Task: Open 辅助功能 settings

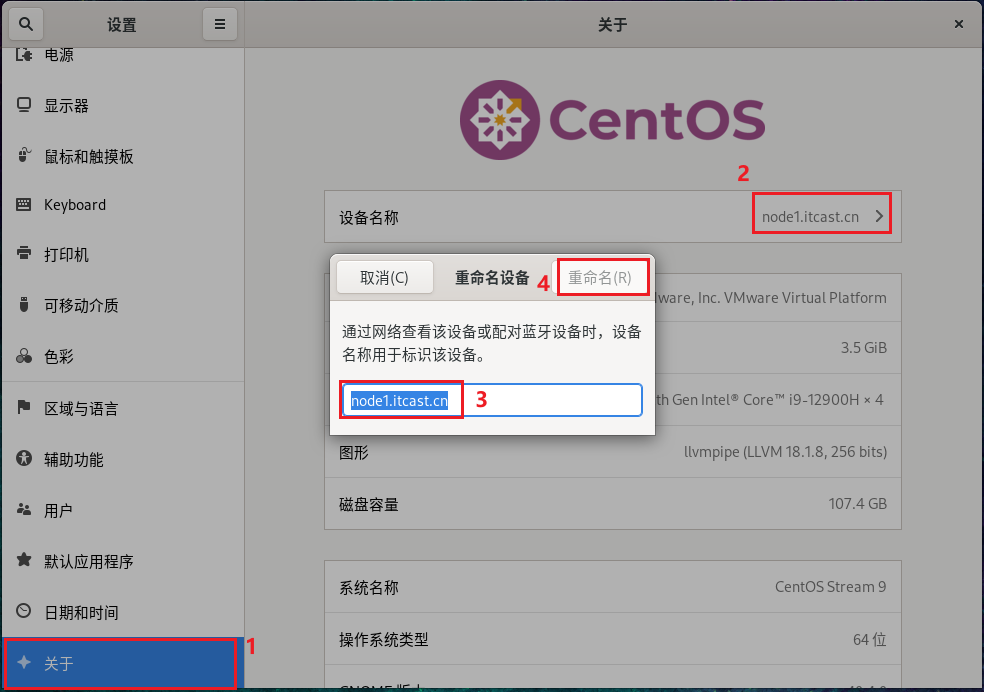Action: click(122, 459)
